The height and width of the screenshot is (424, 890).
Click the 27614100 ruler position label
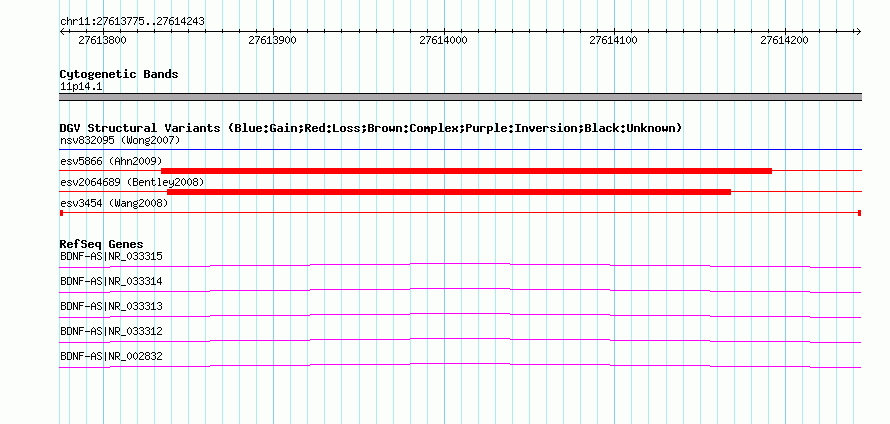click(614, 40)
